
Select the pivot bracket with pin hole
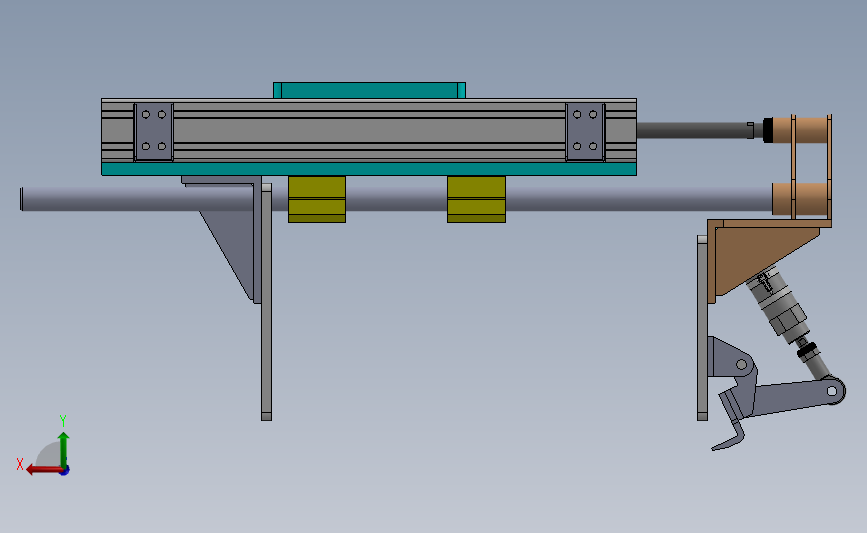click(x=731, y=358)
